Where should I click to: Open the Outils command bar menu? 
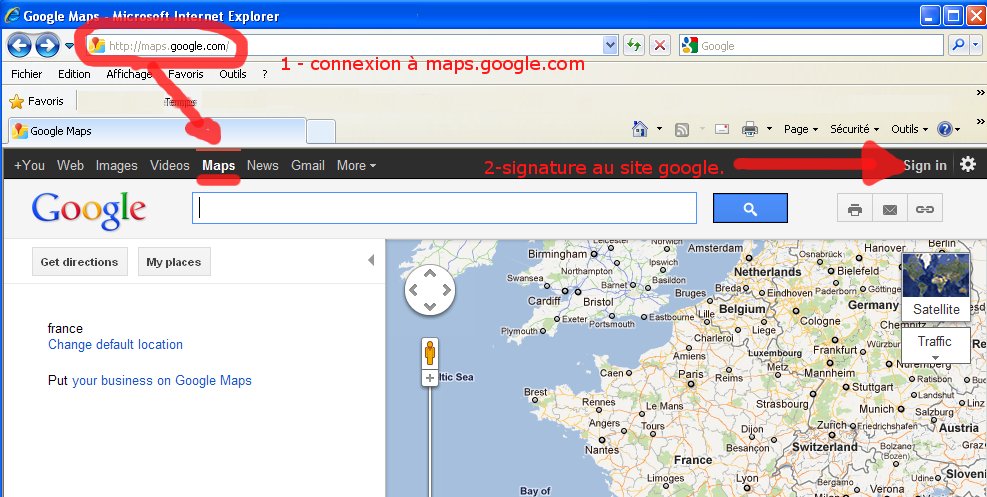pyautogui.click(x=909, y=129)
